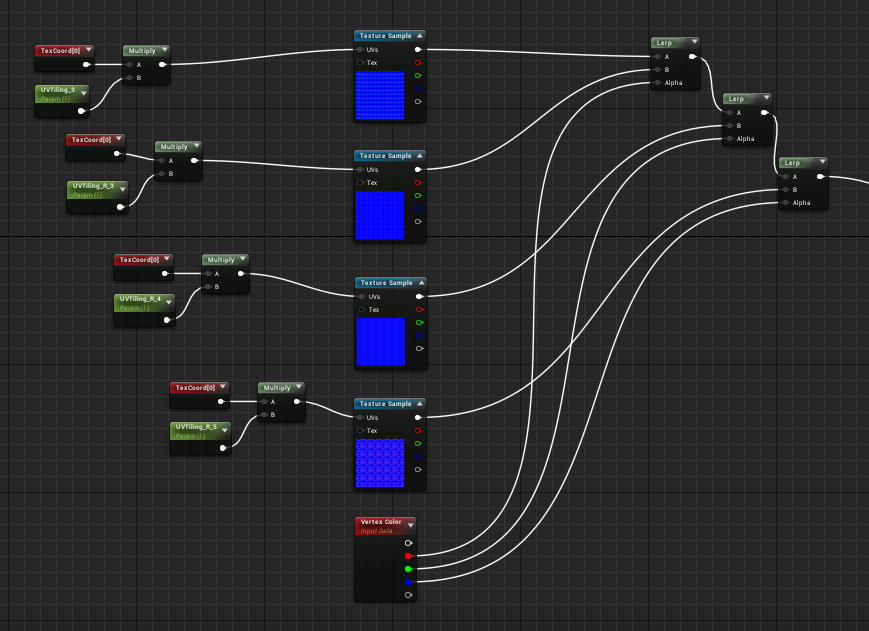Click RGB output pin of Texture Sample fed by UVTiling_3 Multiply
Image resolution: width=869 pixels, height=631 pixels.
tap(418, 50)
